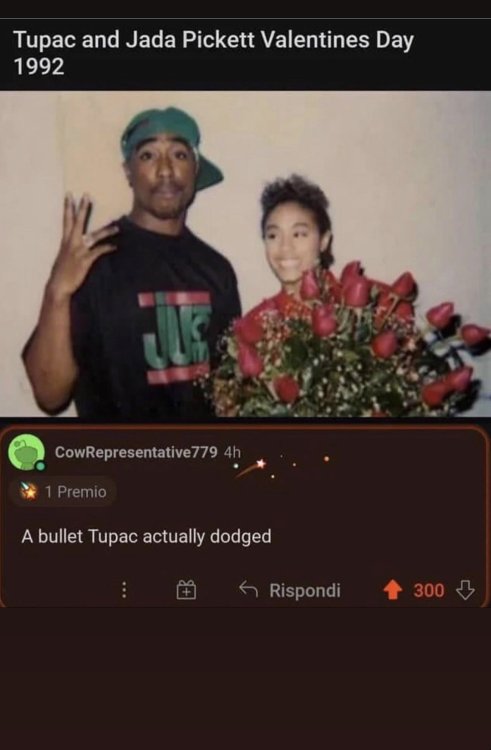Click the 4h comment timestamp
The image size is (491, 750).
pos(232,452)
